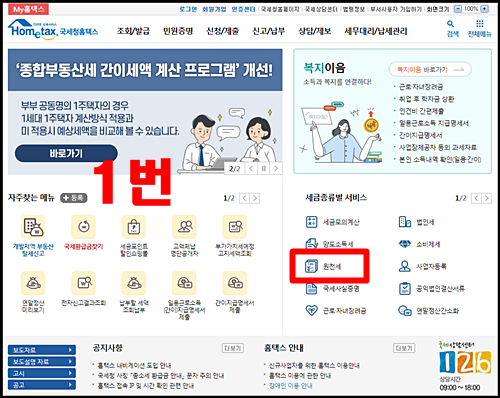Screen dimensions: 500x398
Task: Click 바로가기 on the banner
Action: coord(66,153)
